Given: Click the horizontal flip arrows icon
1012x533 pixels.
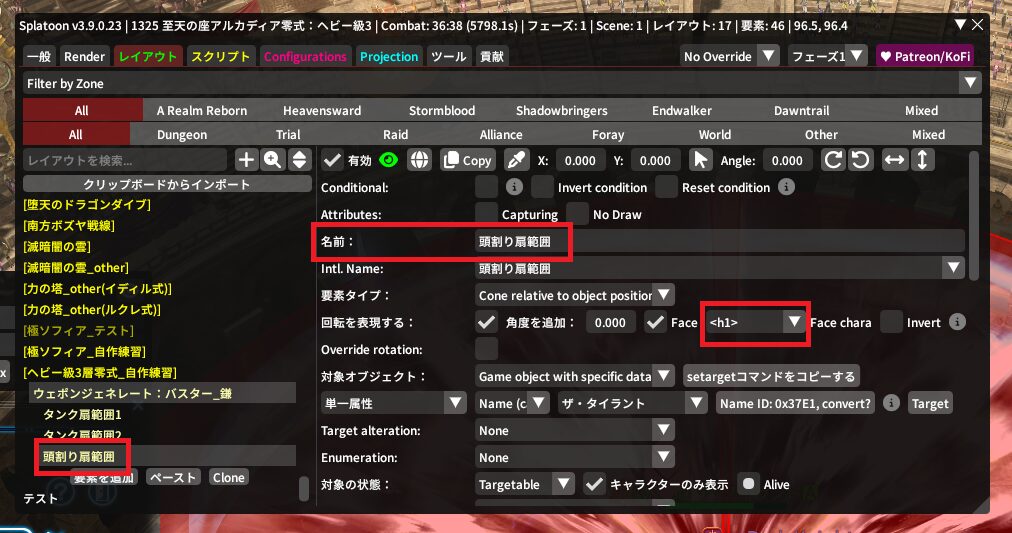Looking at the screenshot, I should pyautogui.click(x=894, y=160).
